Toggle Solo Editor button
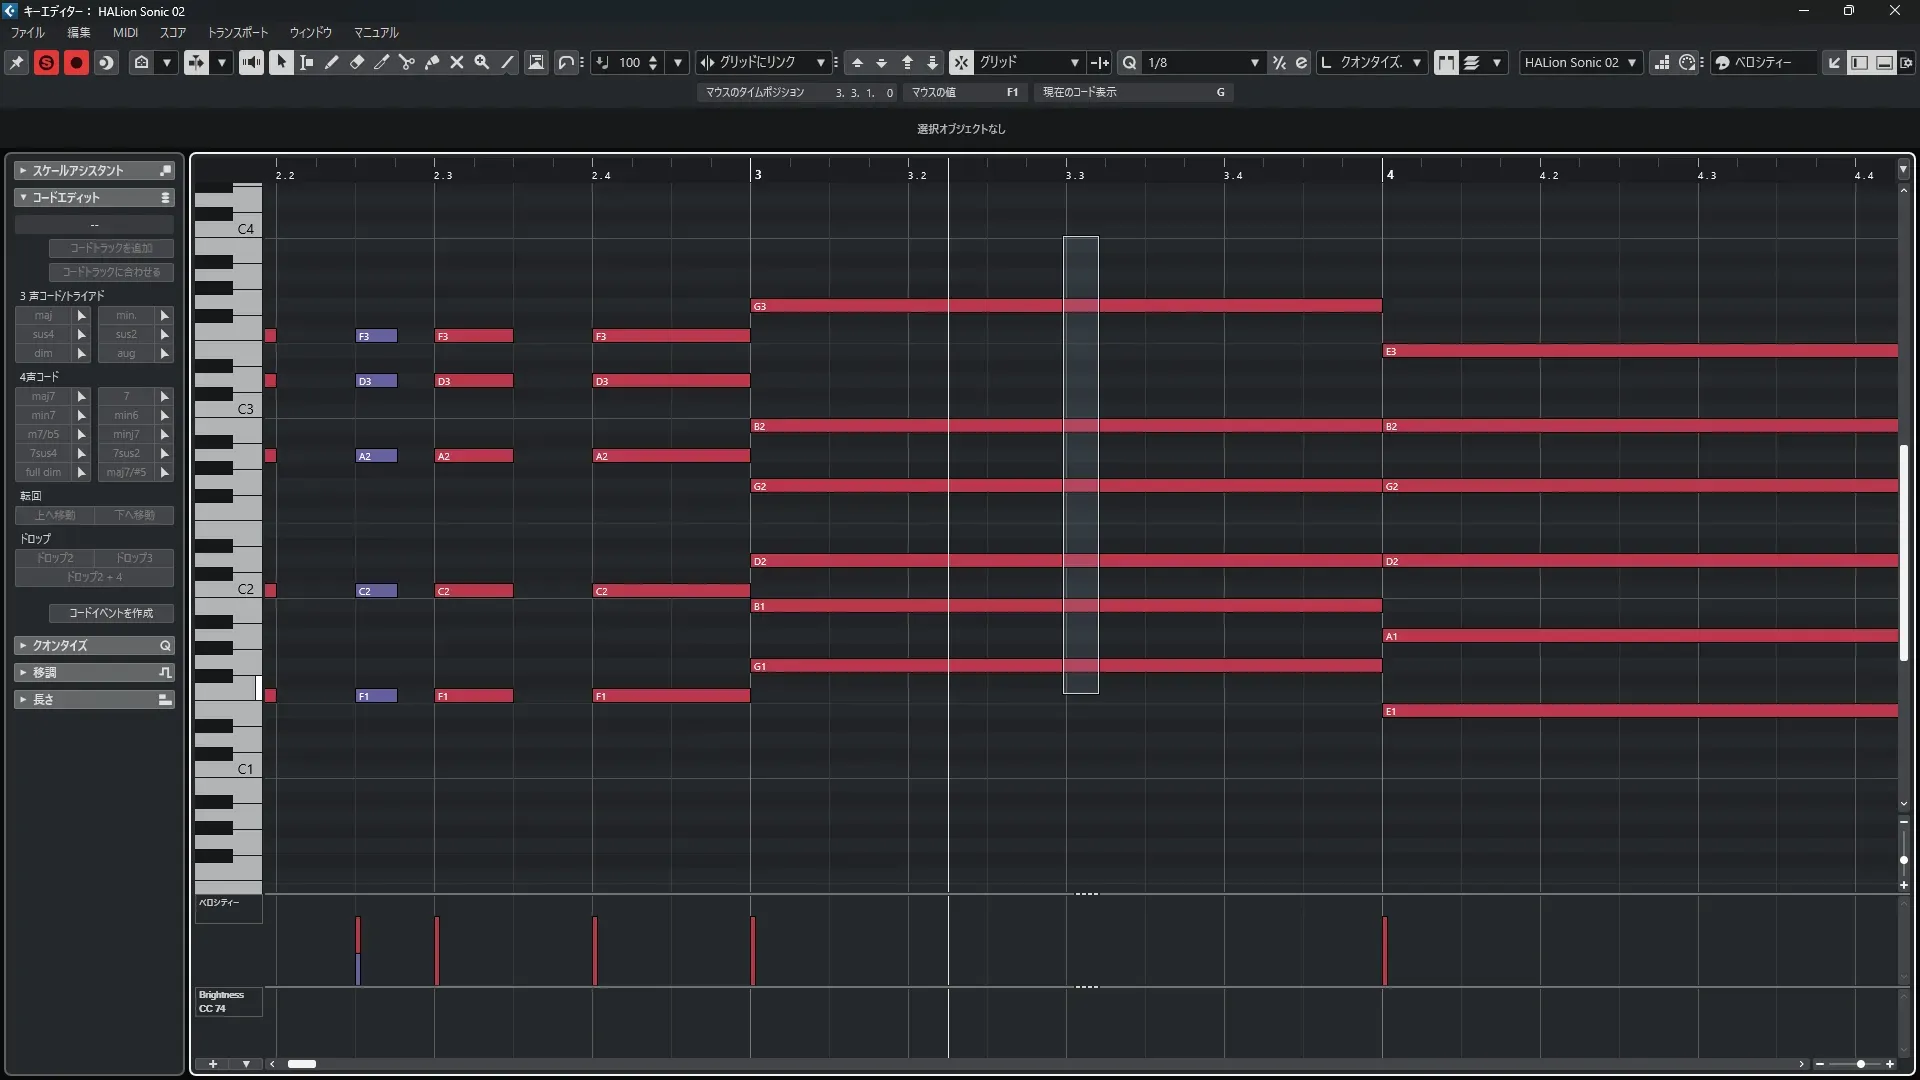 click(46, 62)
